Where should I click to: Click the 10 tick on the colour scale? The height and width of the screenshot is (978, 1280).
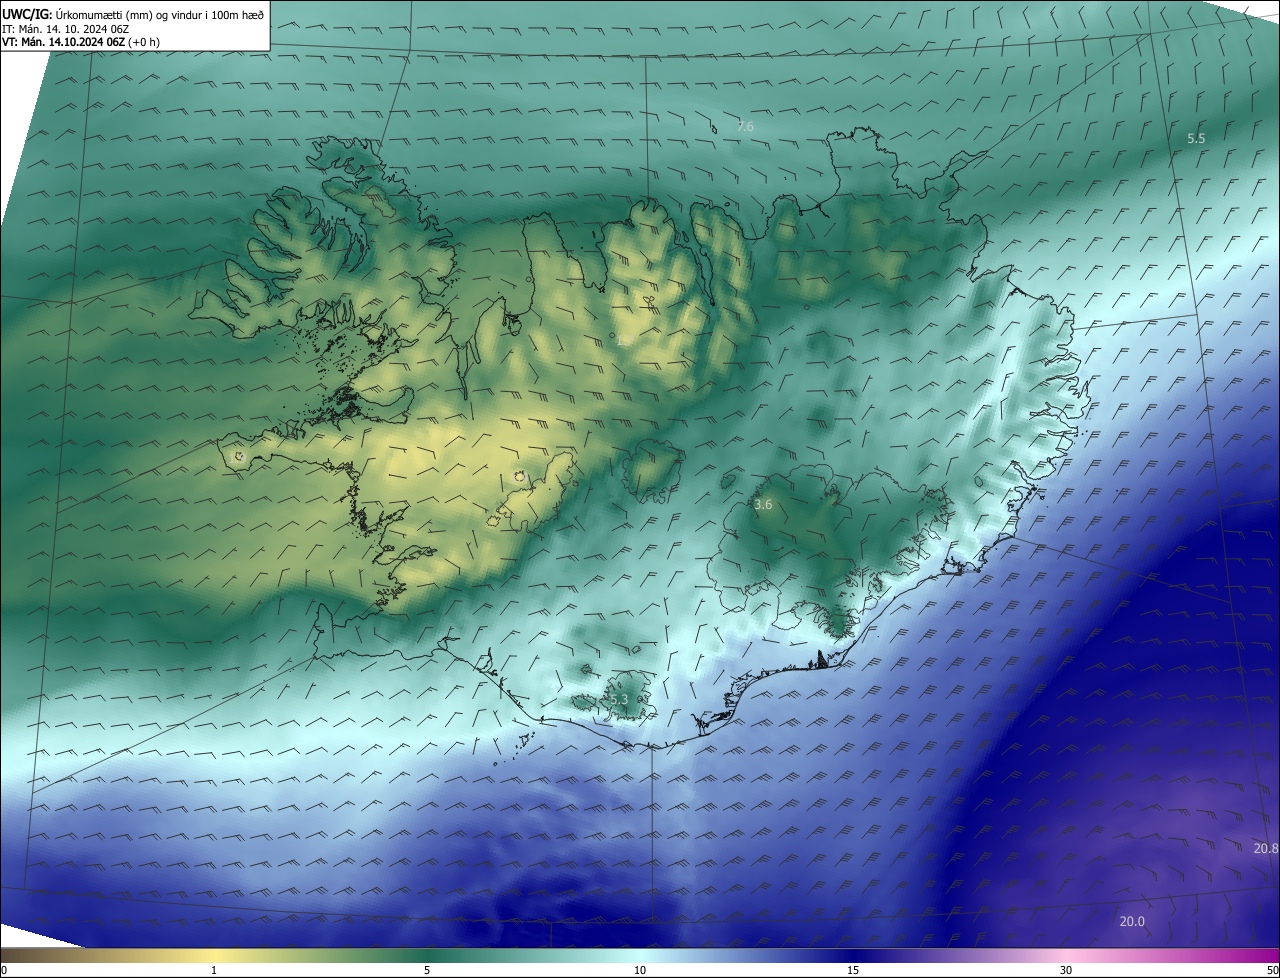click(640, 970)
